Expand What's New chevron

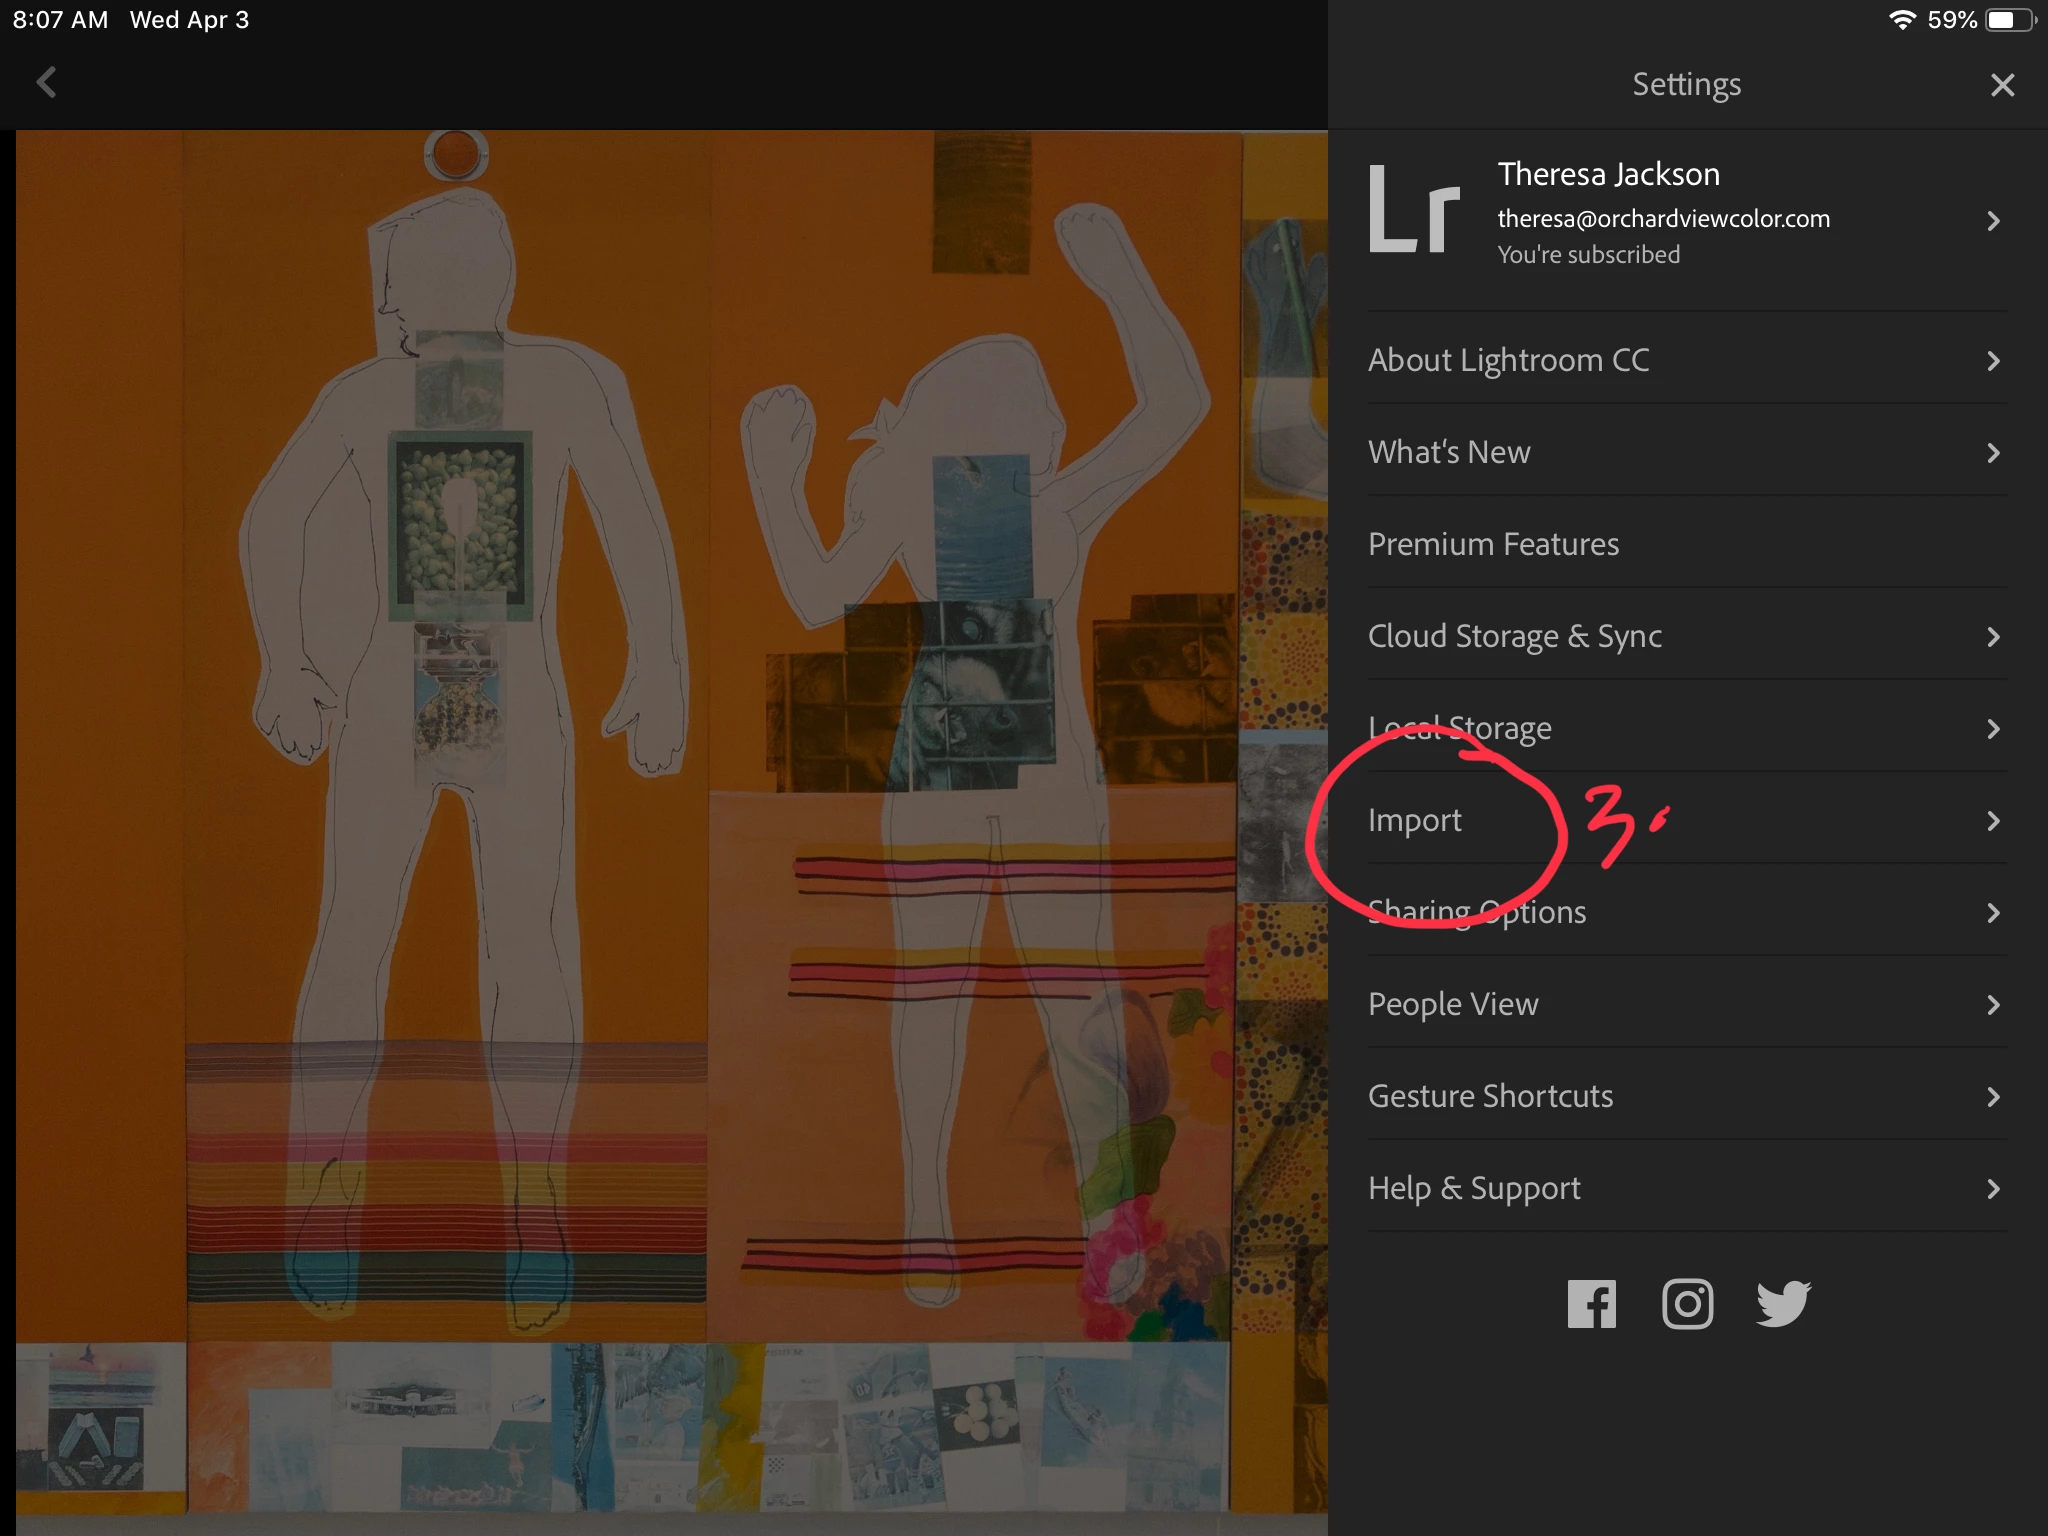[x=1993, y=453]
